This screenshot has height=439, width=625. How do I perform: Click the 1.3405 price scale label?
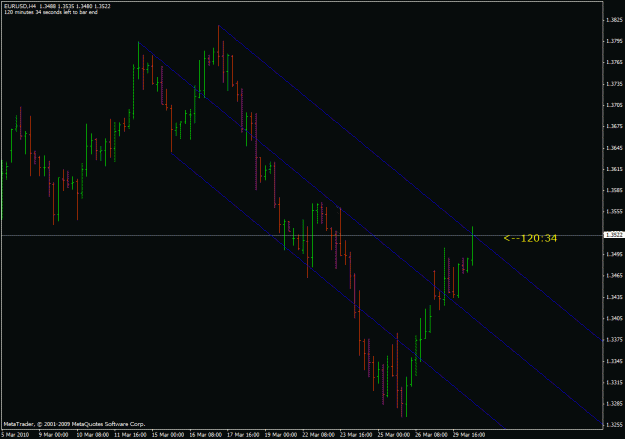coord(614,318)
